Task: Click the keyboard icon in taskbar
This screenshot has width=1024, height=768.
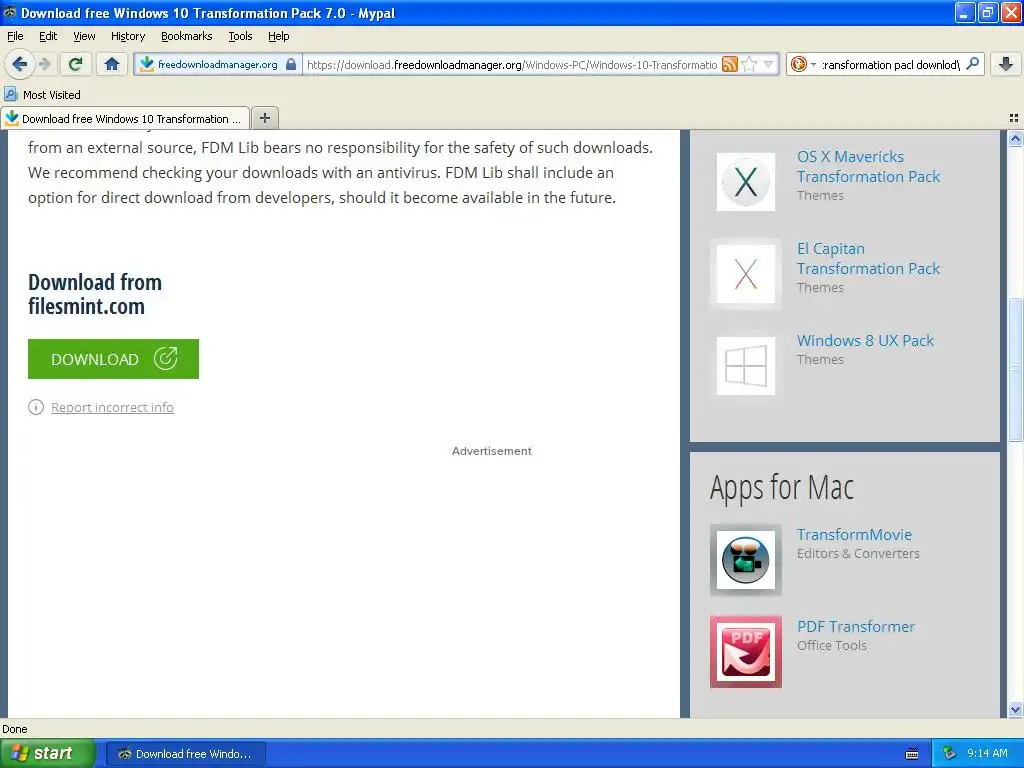Action: (912, 754)
